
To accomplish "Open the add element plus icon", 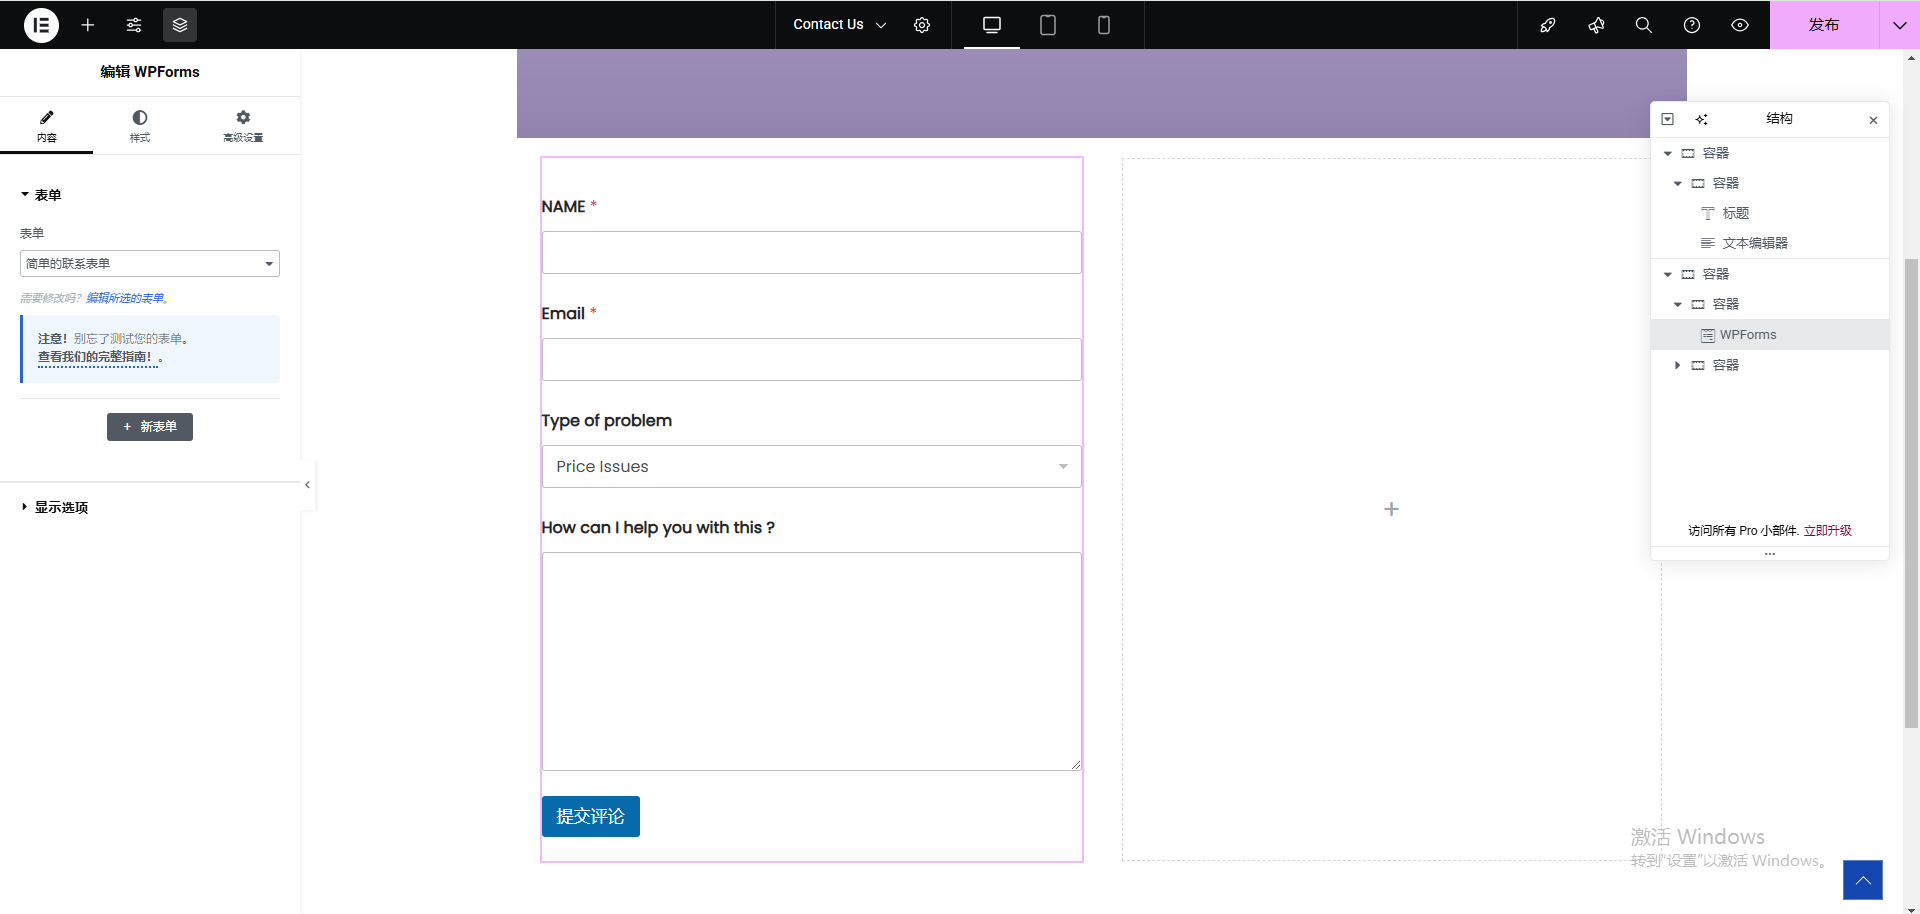I will coord(88,25).
